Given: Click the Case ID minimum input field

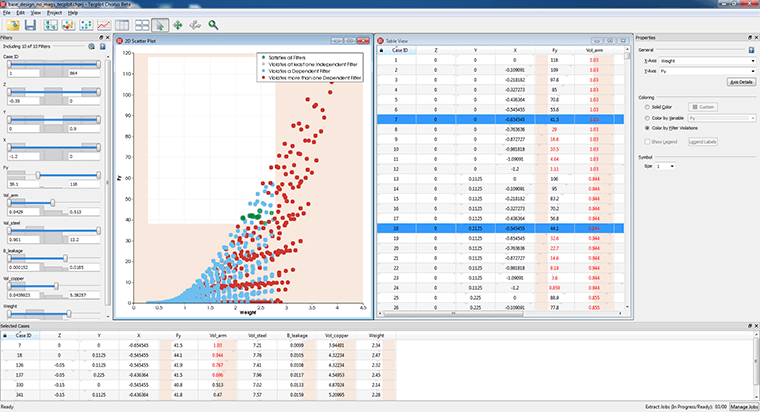Looking at the screenshot, I should click(x=23, y=73).
